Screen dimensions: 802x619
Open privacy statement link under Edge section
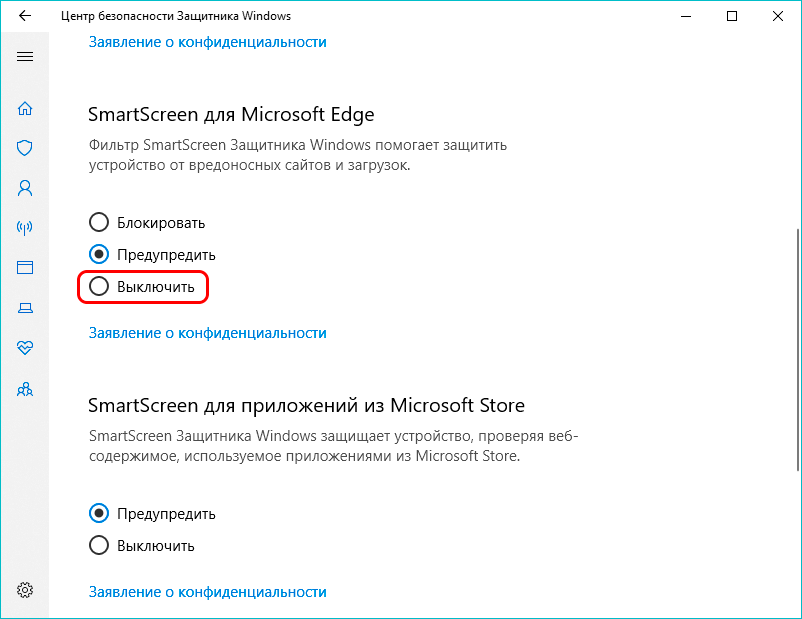207,333
